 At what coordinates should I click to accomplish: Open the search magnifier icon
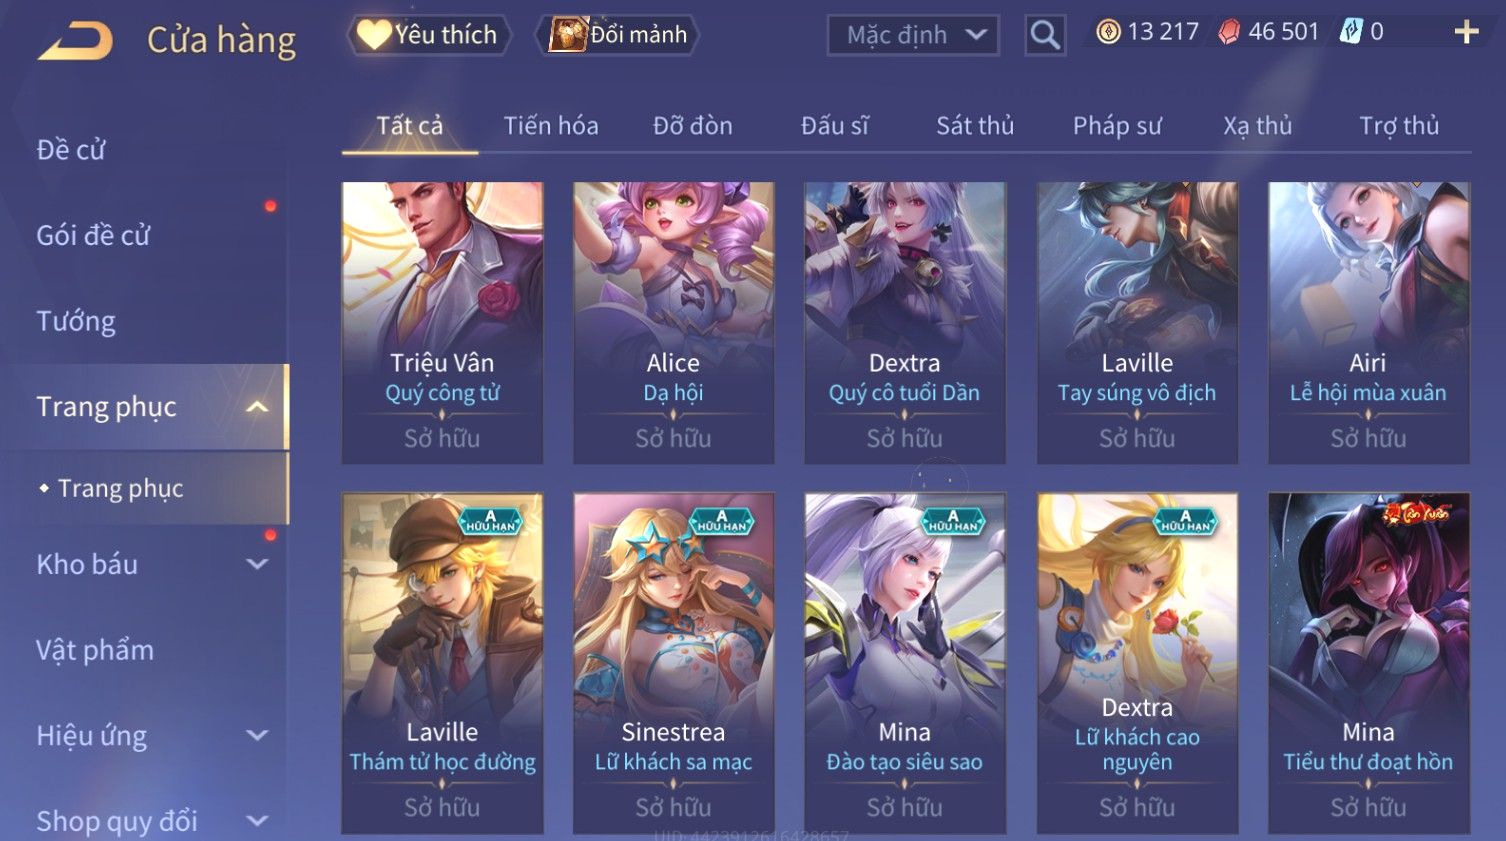click(x=1045, y=35)
